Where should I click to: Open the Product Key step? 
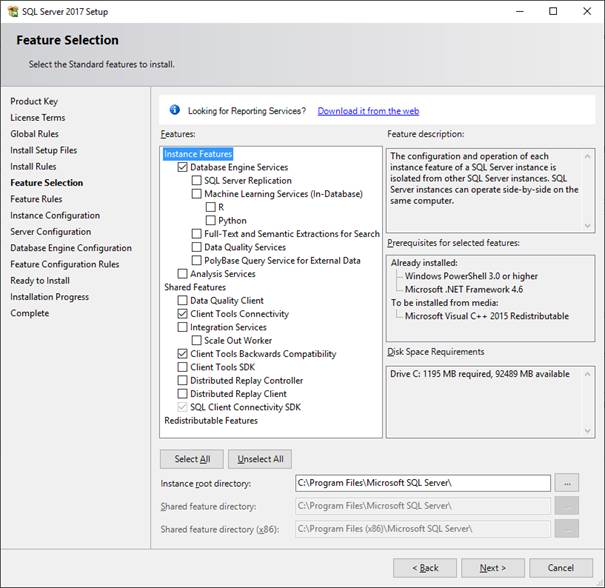point(34,101)
